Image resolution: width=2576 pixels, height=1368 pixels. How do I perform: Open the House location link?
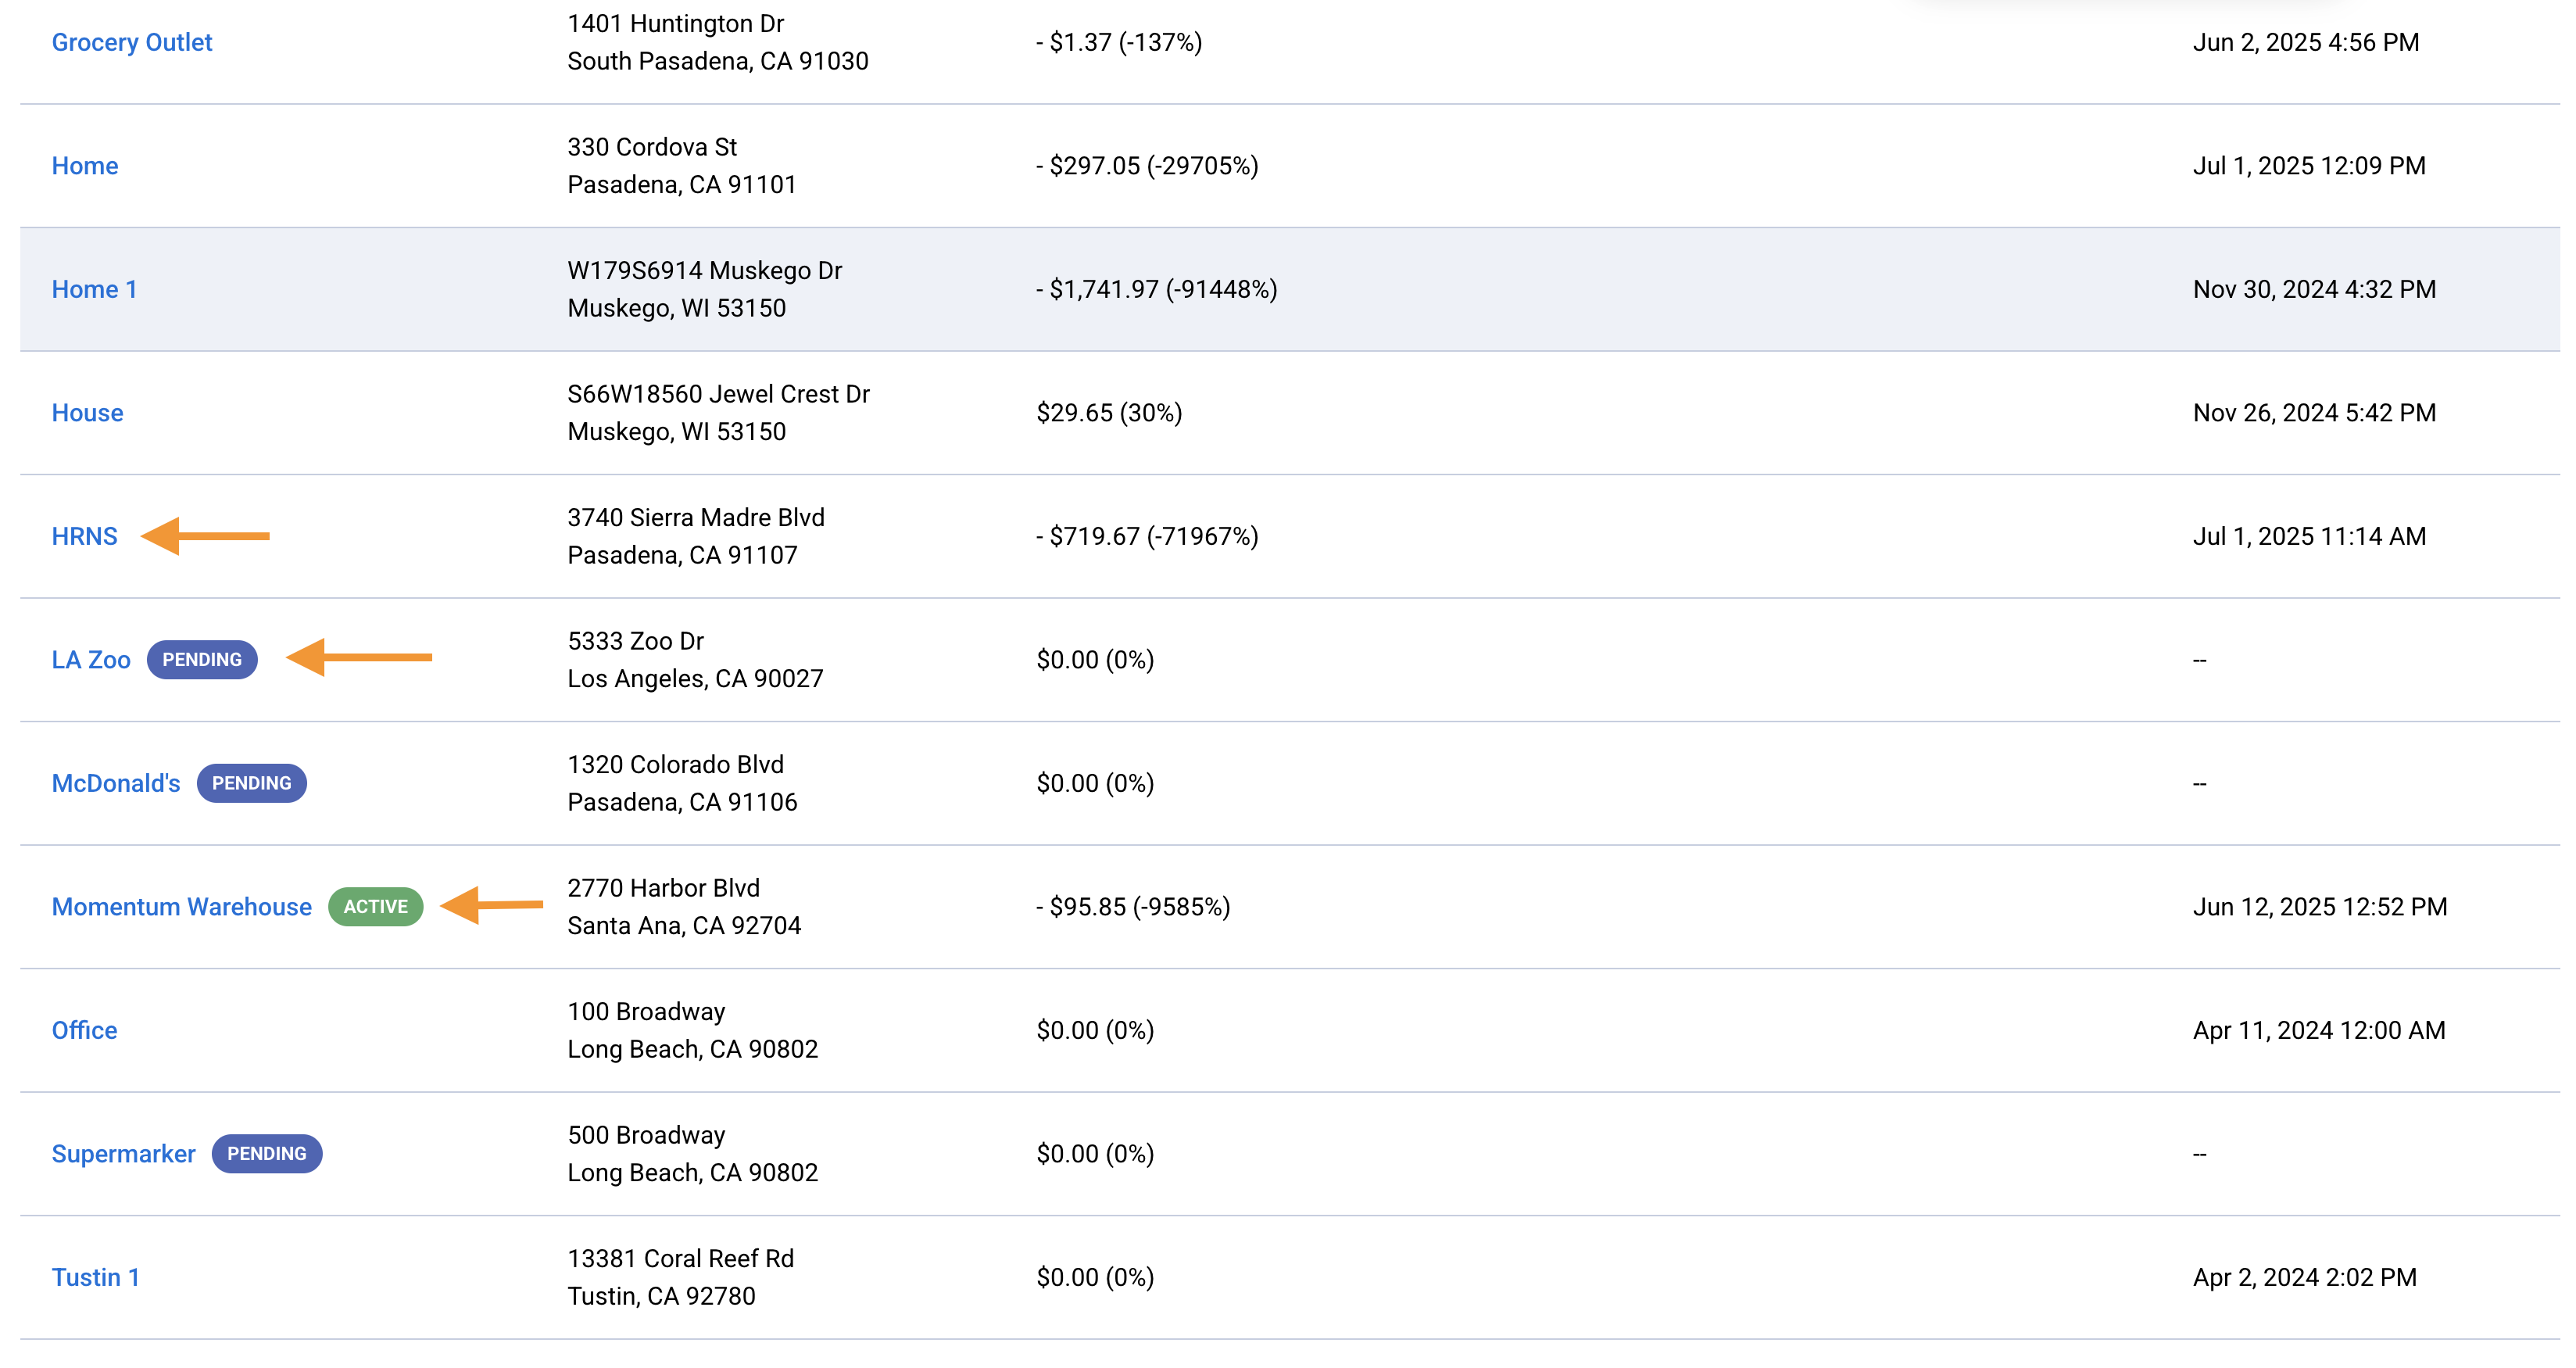pyautogui.click(x=88, y=413)
